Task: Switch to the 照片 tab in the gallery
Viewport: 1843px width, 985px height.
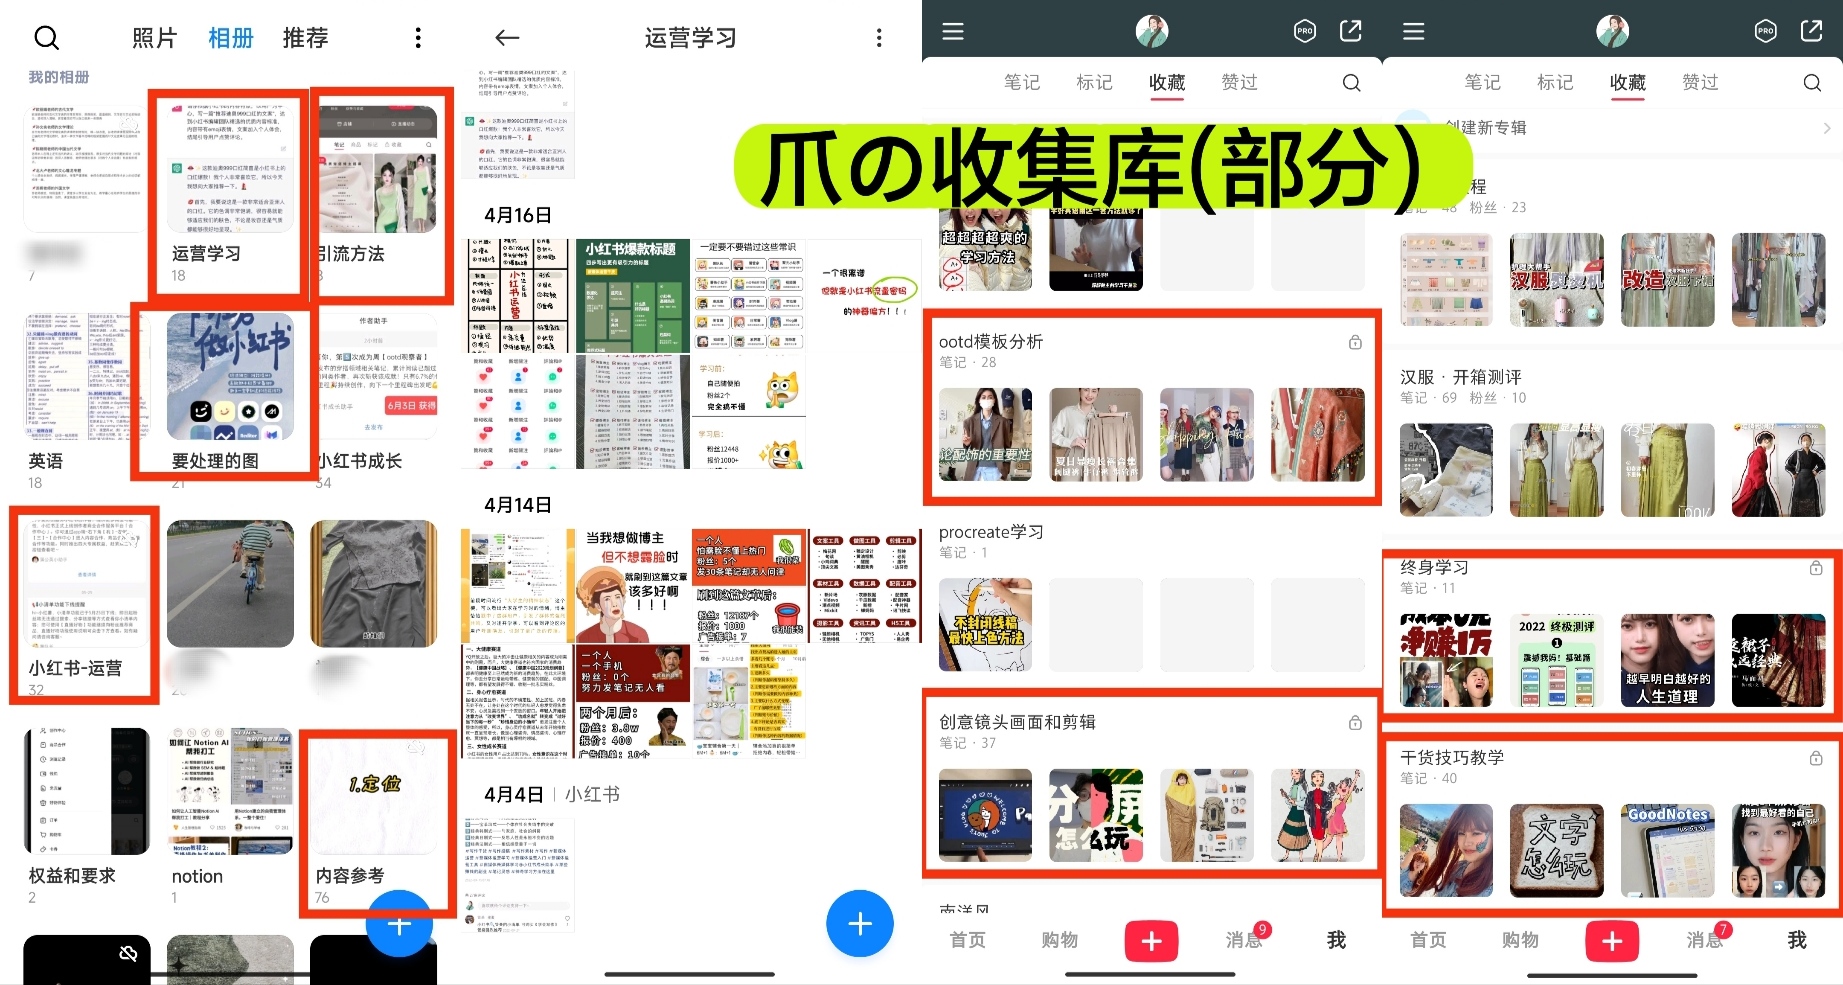Action: pos(155,38)
